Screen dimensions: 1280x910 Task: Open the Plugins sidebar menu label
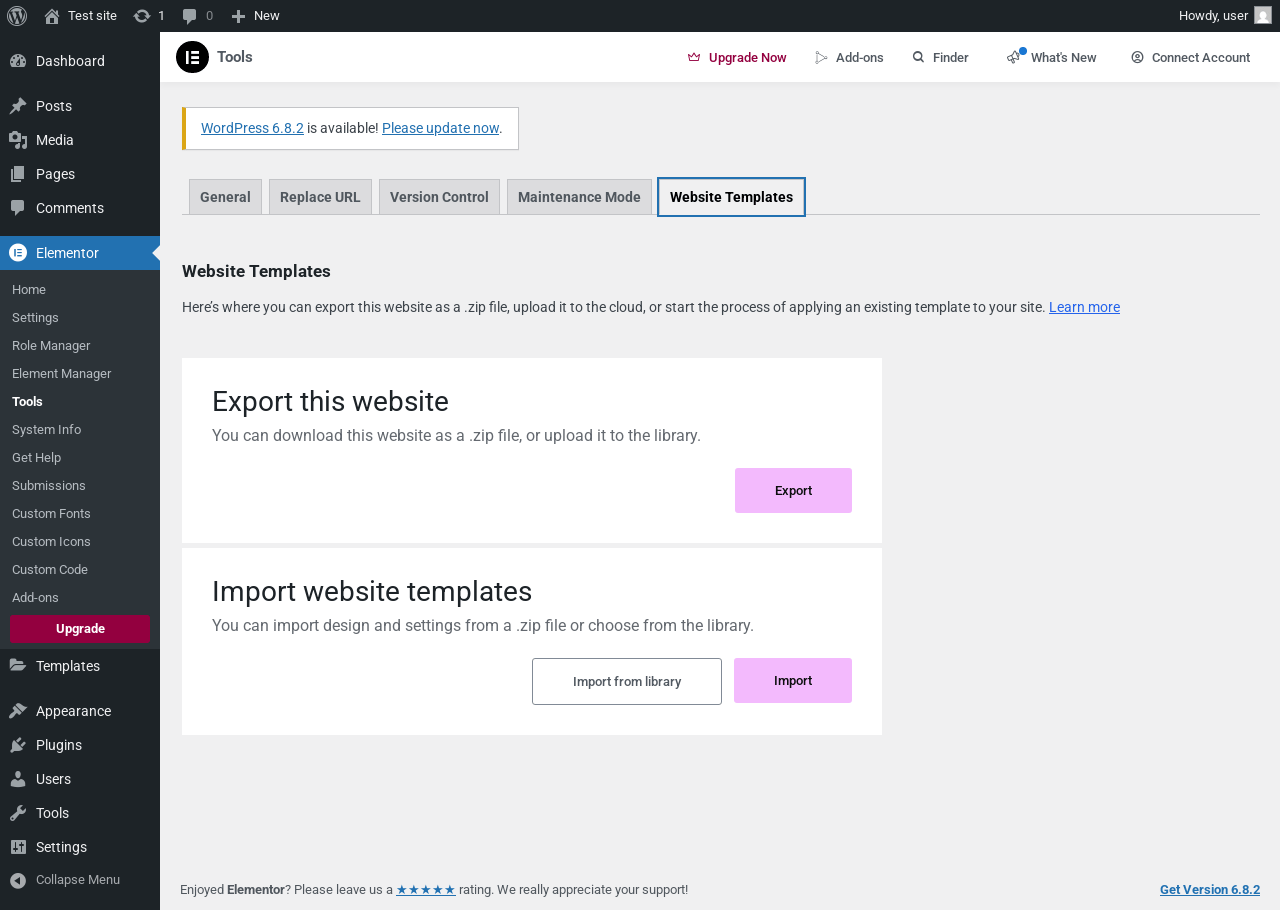point(59,745)
